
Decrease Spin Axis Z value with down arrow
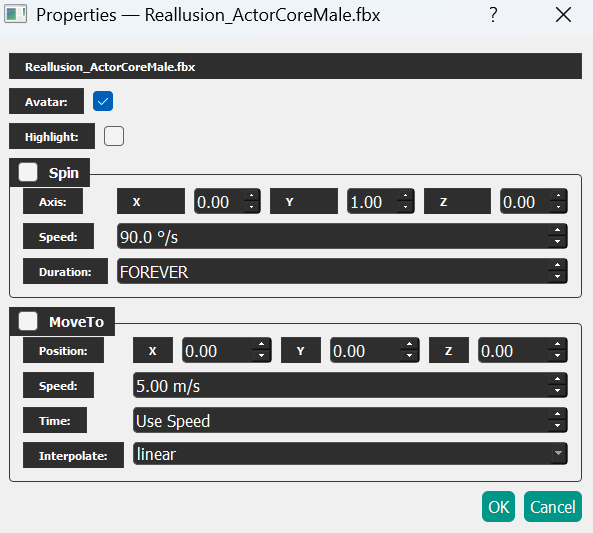(558, 207)
